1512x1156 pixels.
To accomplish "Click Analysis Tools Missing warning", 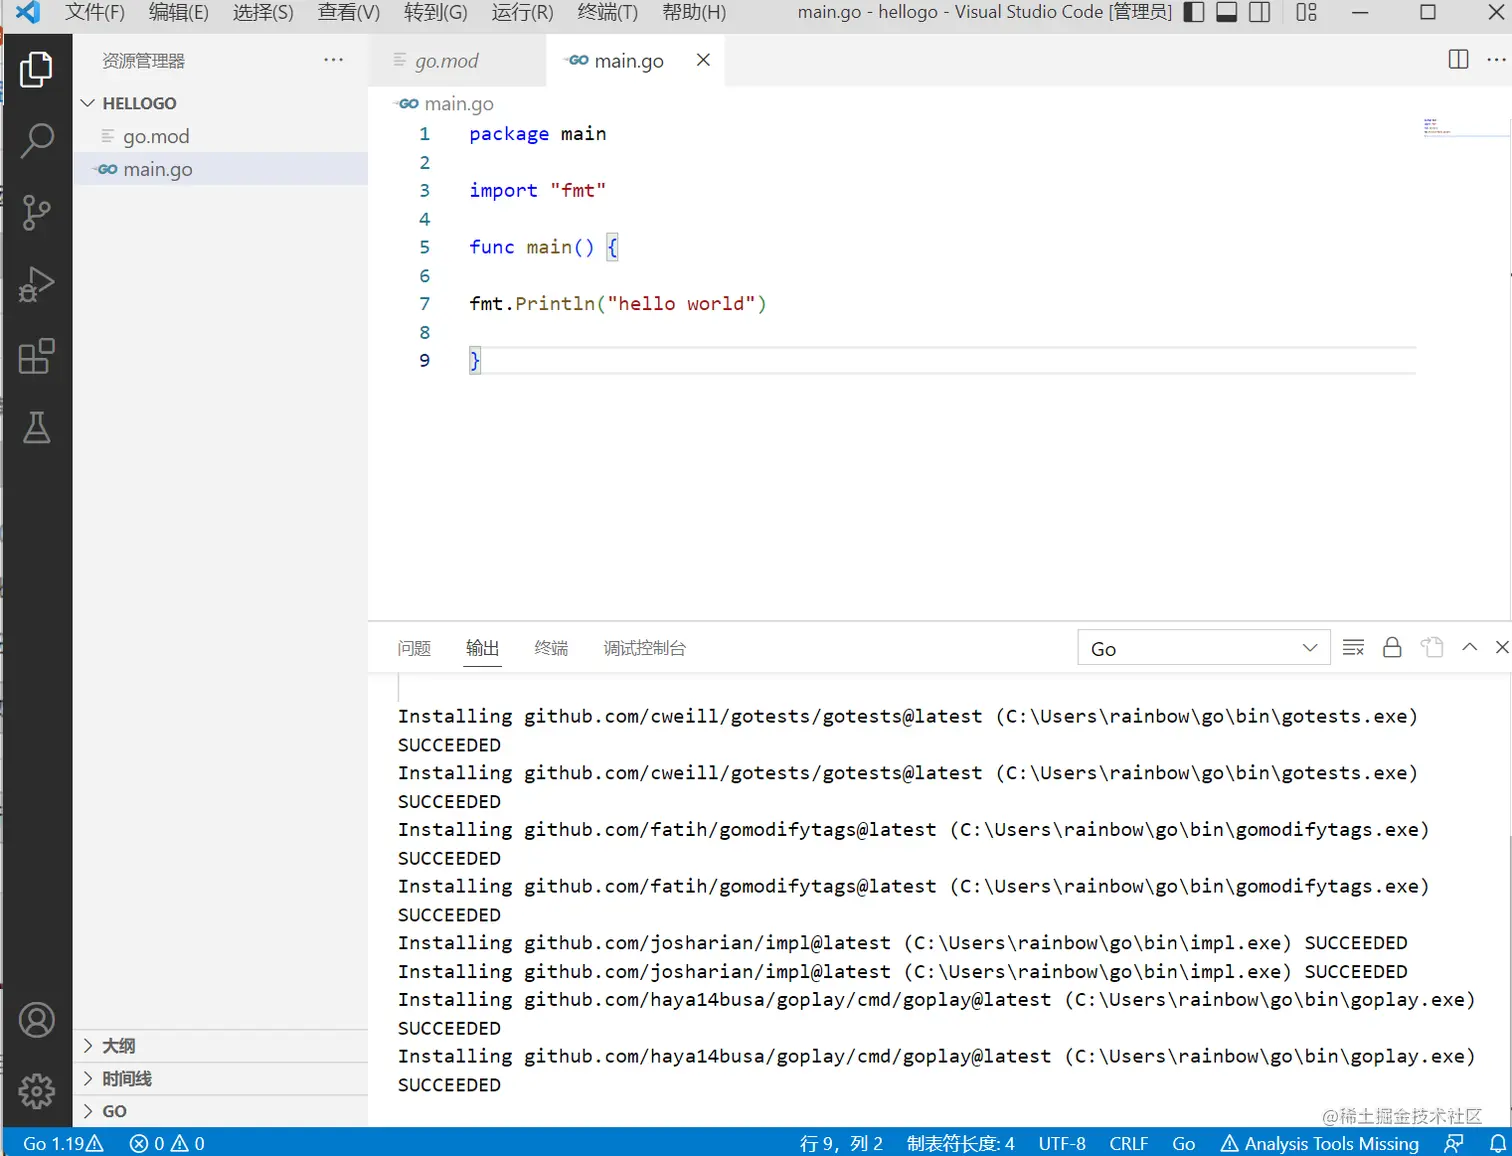I will [1320, 1143].
